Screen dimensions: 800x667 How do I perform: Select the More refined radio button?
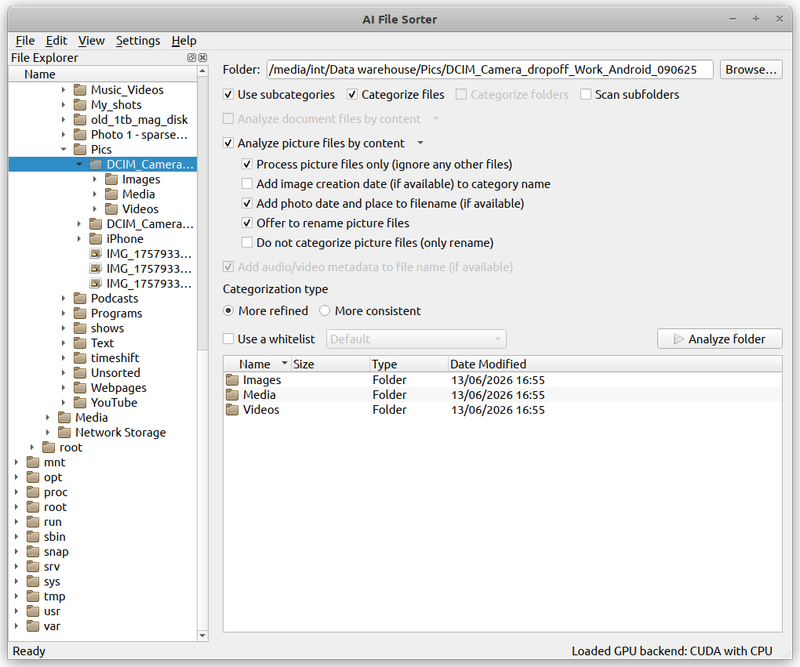pyautogui.click(x=229, y=310)
